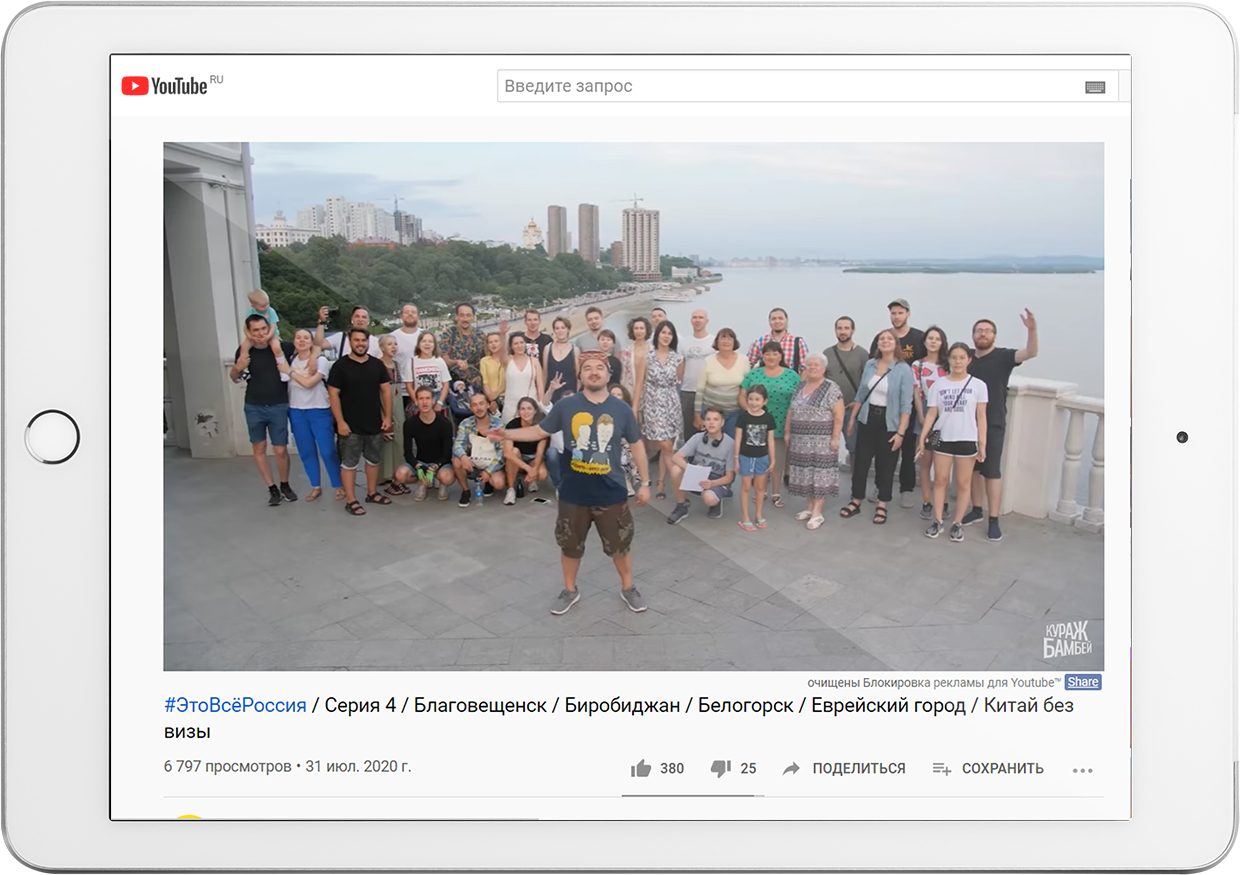Open the #ЭтоВсёРоссия hashtag link
Screen dimensions: 1240x875
pyautogui.click(x=235, y=705)
